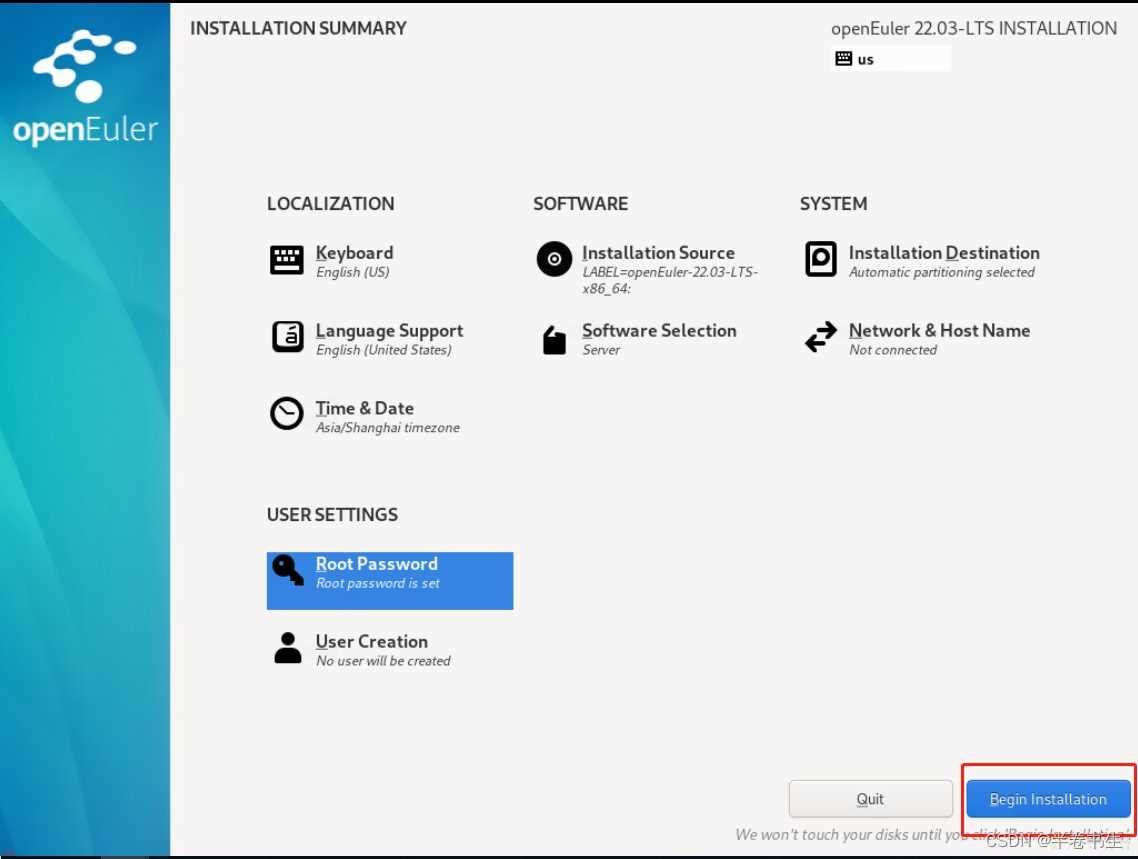The image size is (1138, 859).
Task: Open Software Selection options
Action: pyautogui.click(x=659, y=331)
